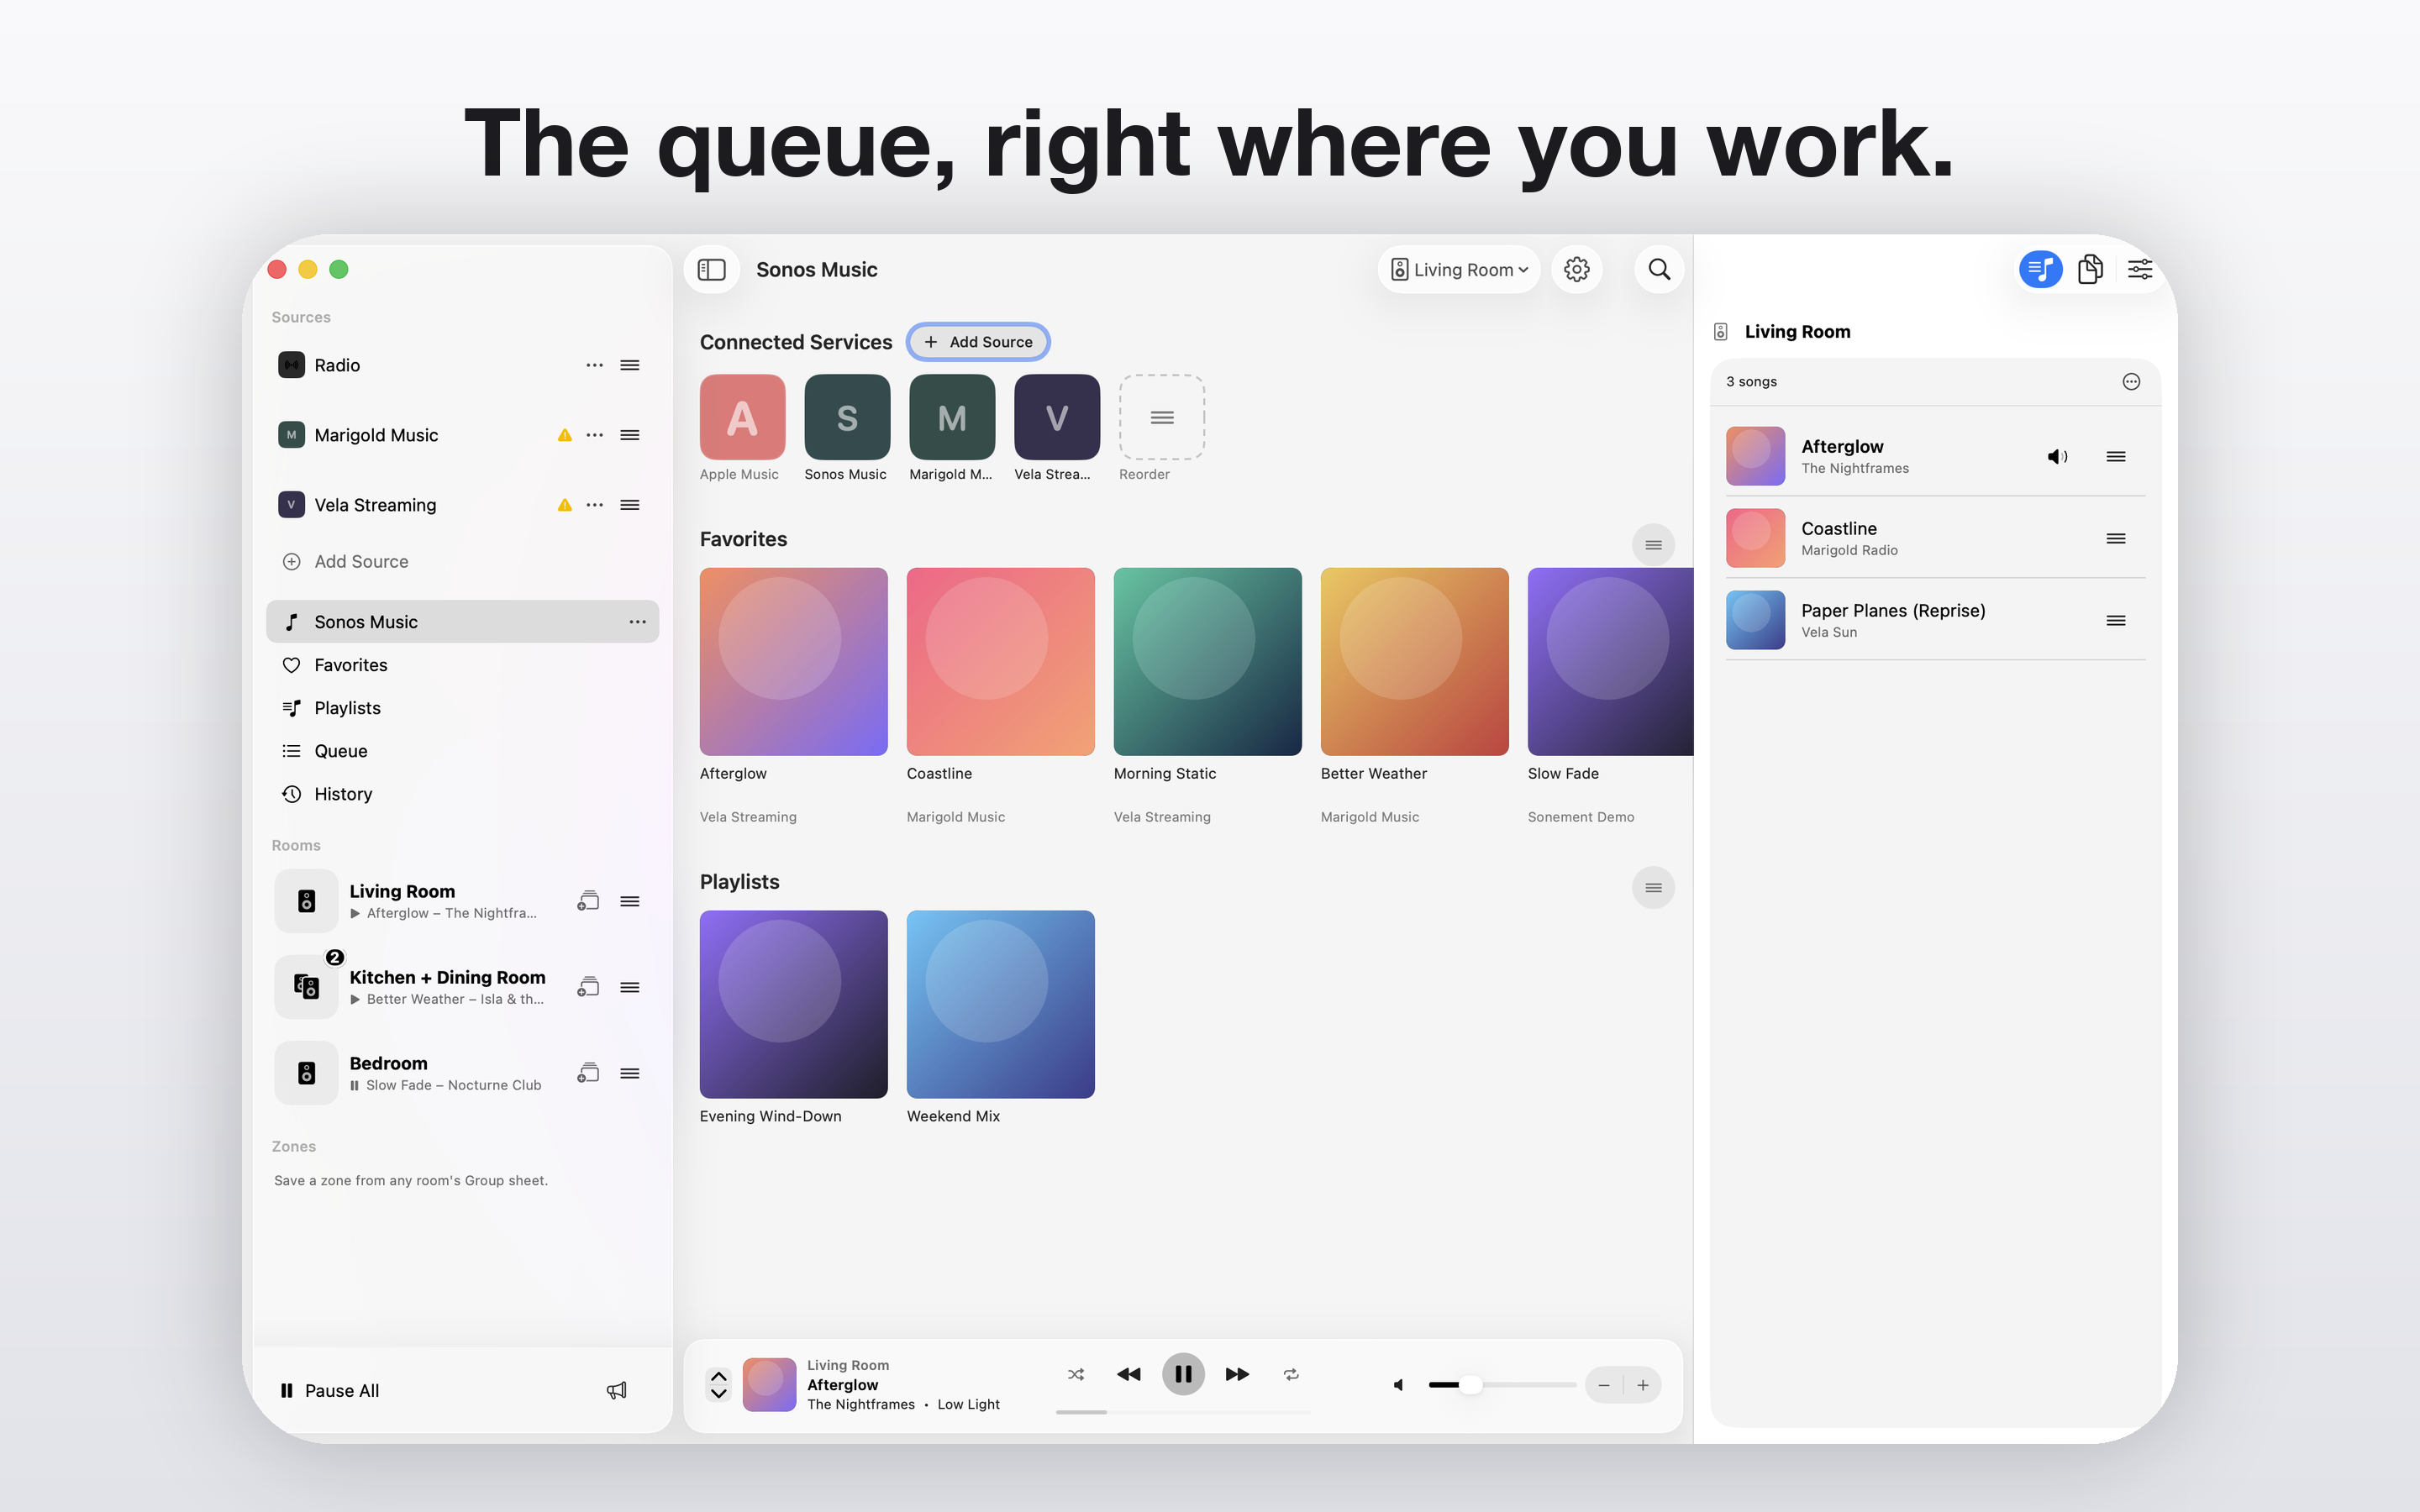Open Living Room group icon in sidebar

pos(588,901)
